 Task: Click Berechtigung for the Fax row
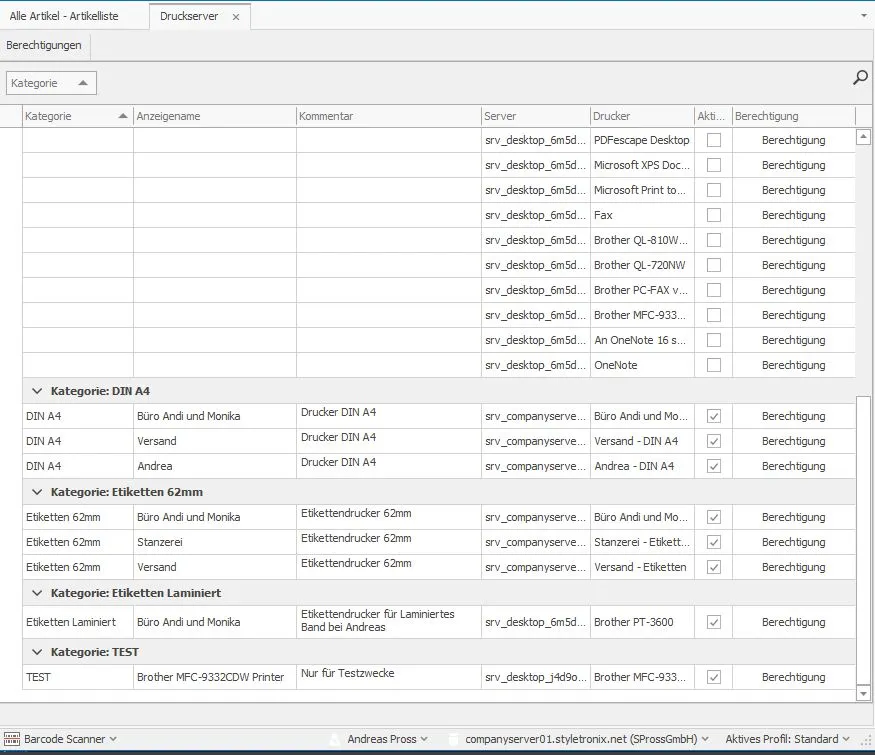click(x=794, y=215)
